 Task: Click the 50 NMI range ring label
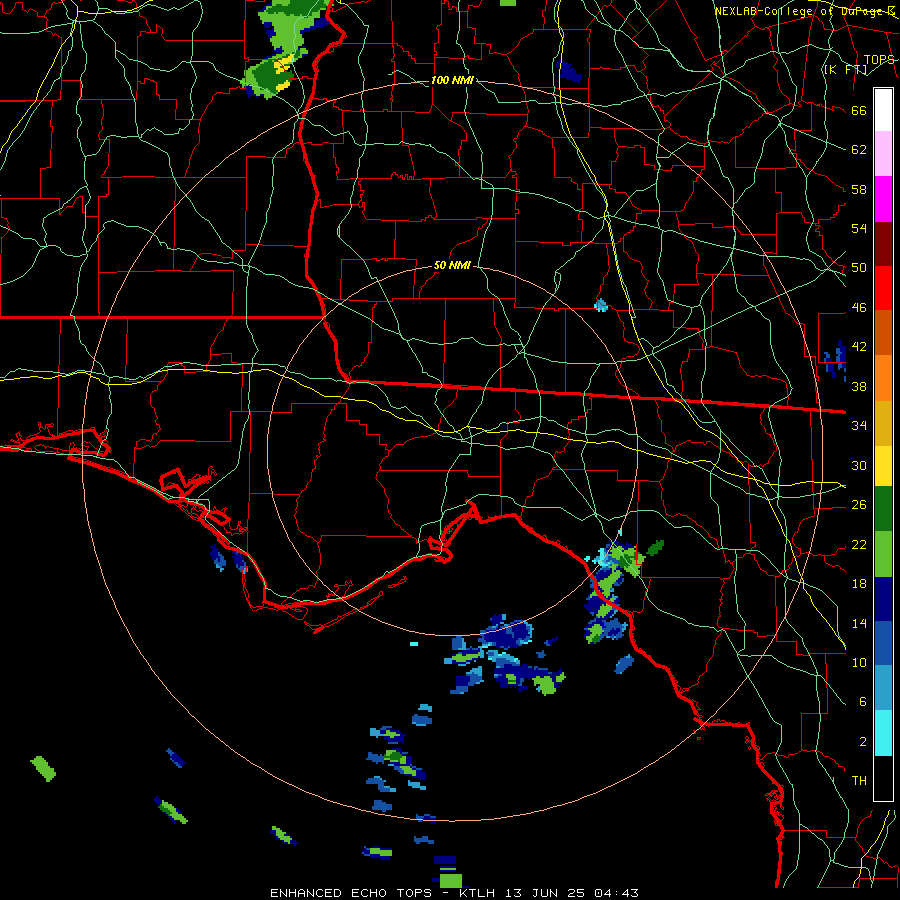pos(452,265)
